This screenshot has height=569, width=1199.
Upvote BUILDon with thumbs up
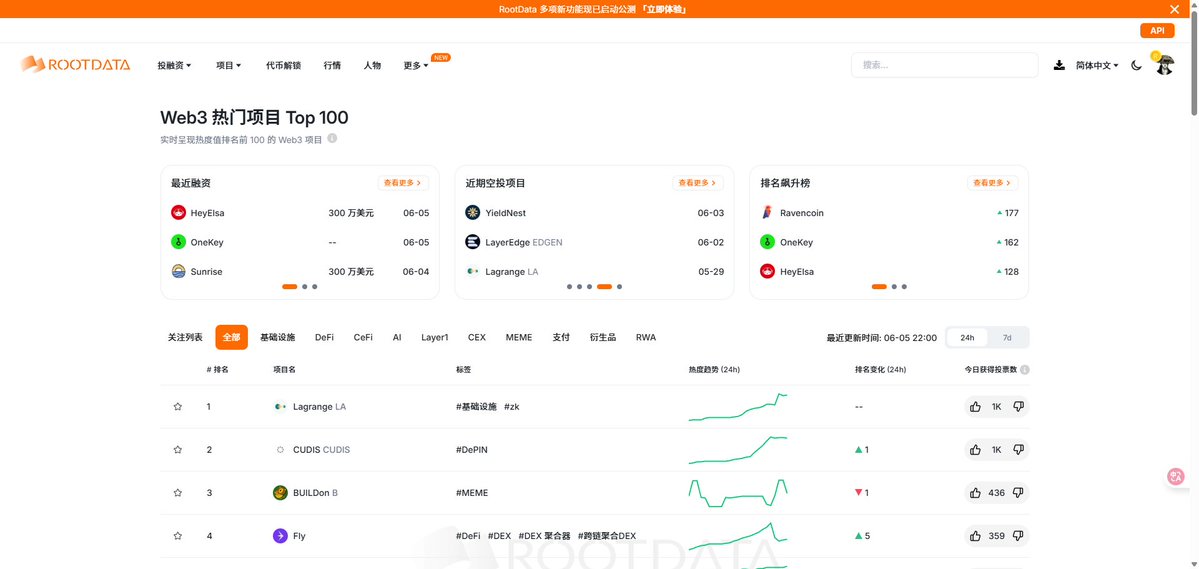pyautogui.click(x=976, y=493)
